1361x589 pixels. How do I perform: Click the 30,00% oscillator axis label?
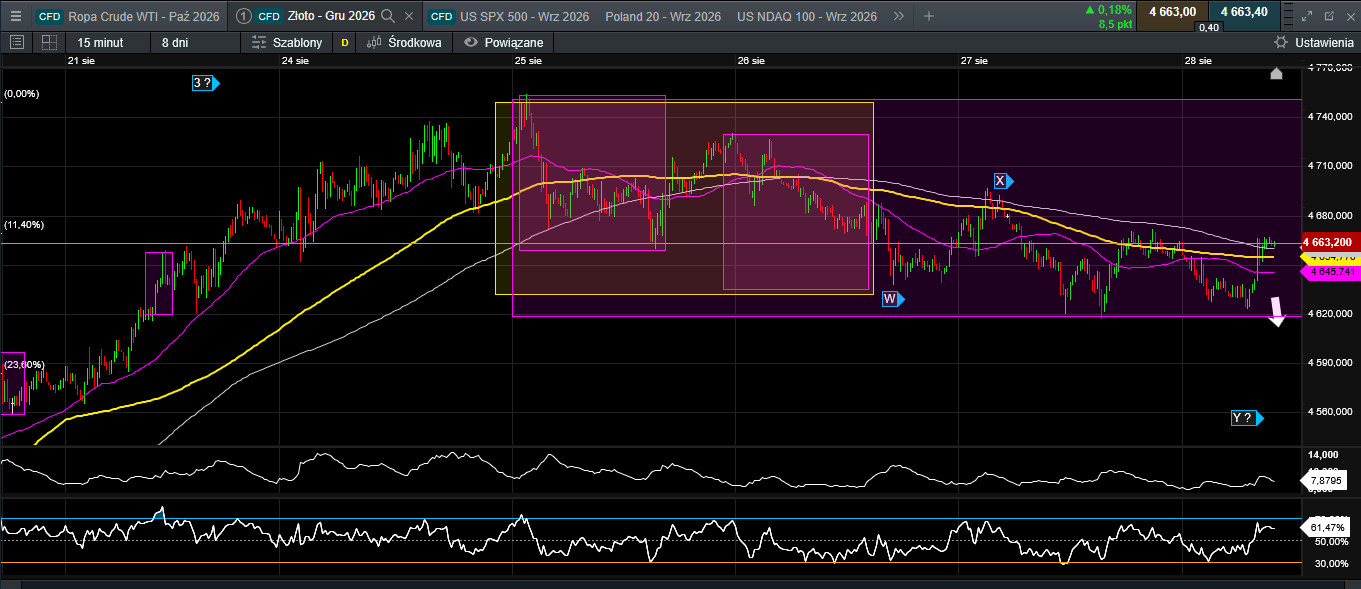pos(1331,564)
